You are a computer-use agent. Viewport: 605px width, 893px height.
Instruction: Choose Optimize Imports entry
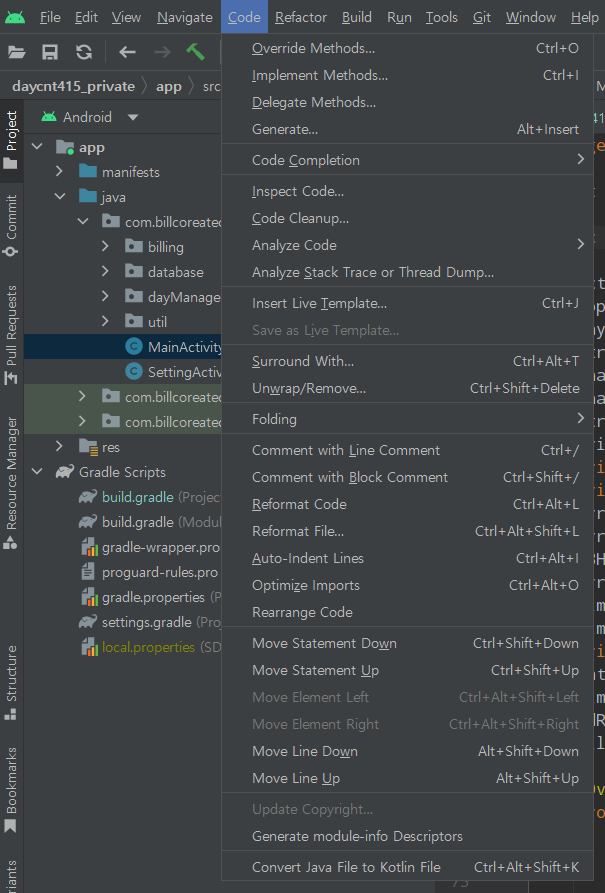(x=407, y=585)
